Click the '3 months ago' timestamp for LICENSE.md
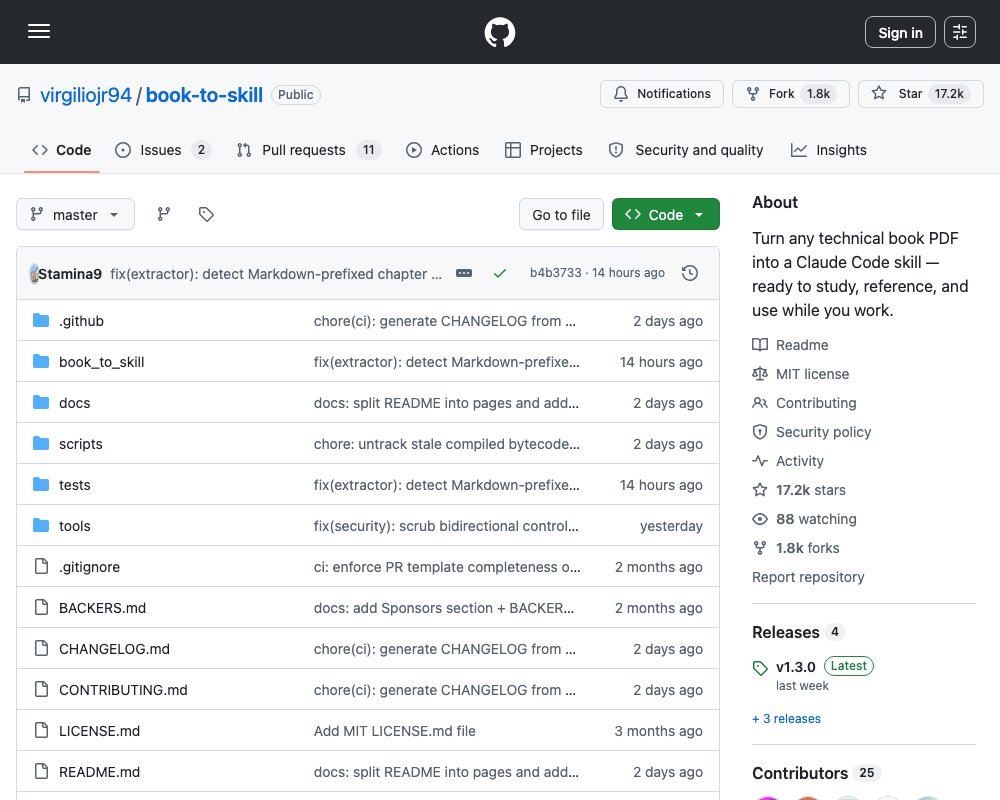 pyautogui.click(x=658, y=731)
